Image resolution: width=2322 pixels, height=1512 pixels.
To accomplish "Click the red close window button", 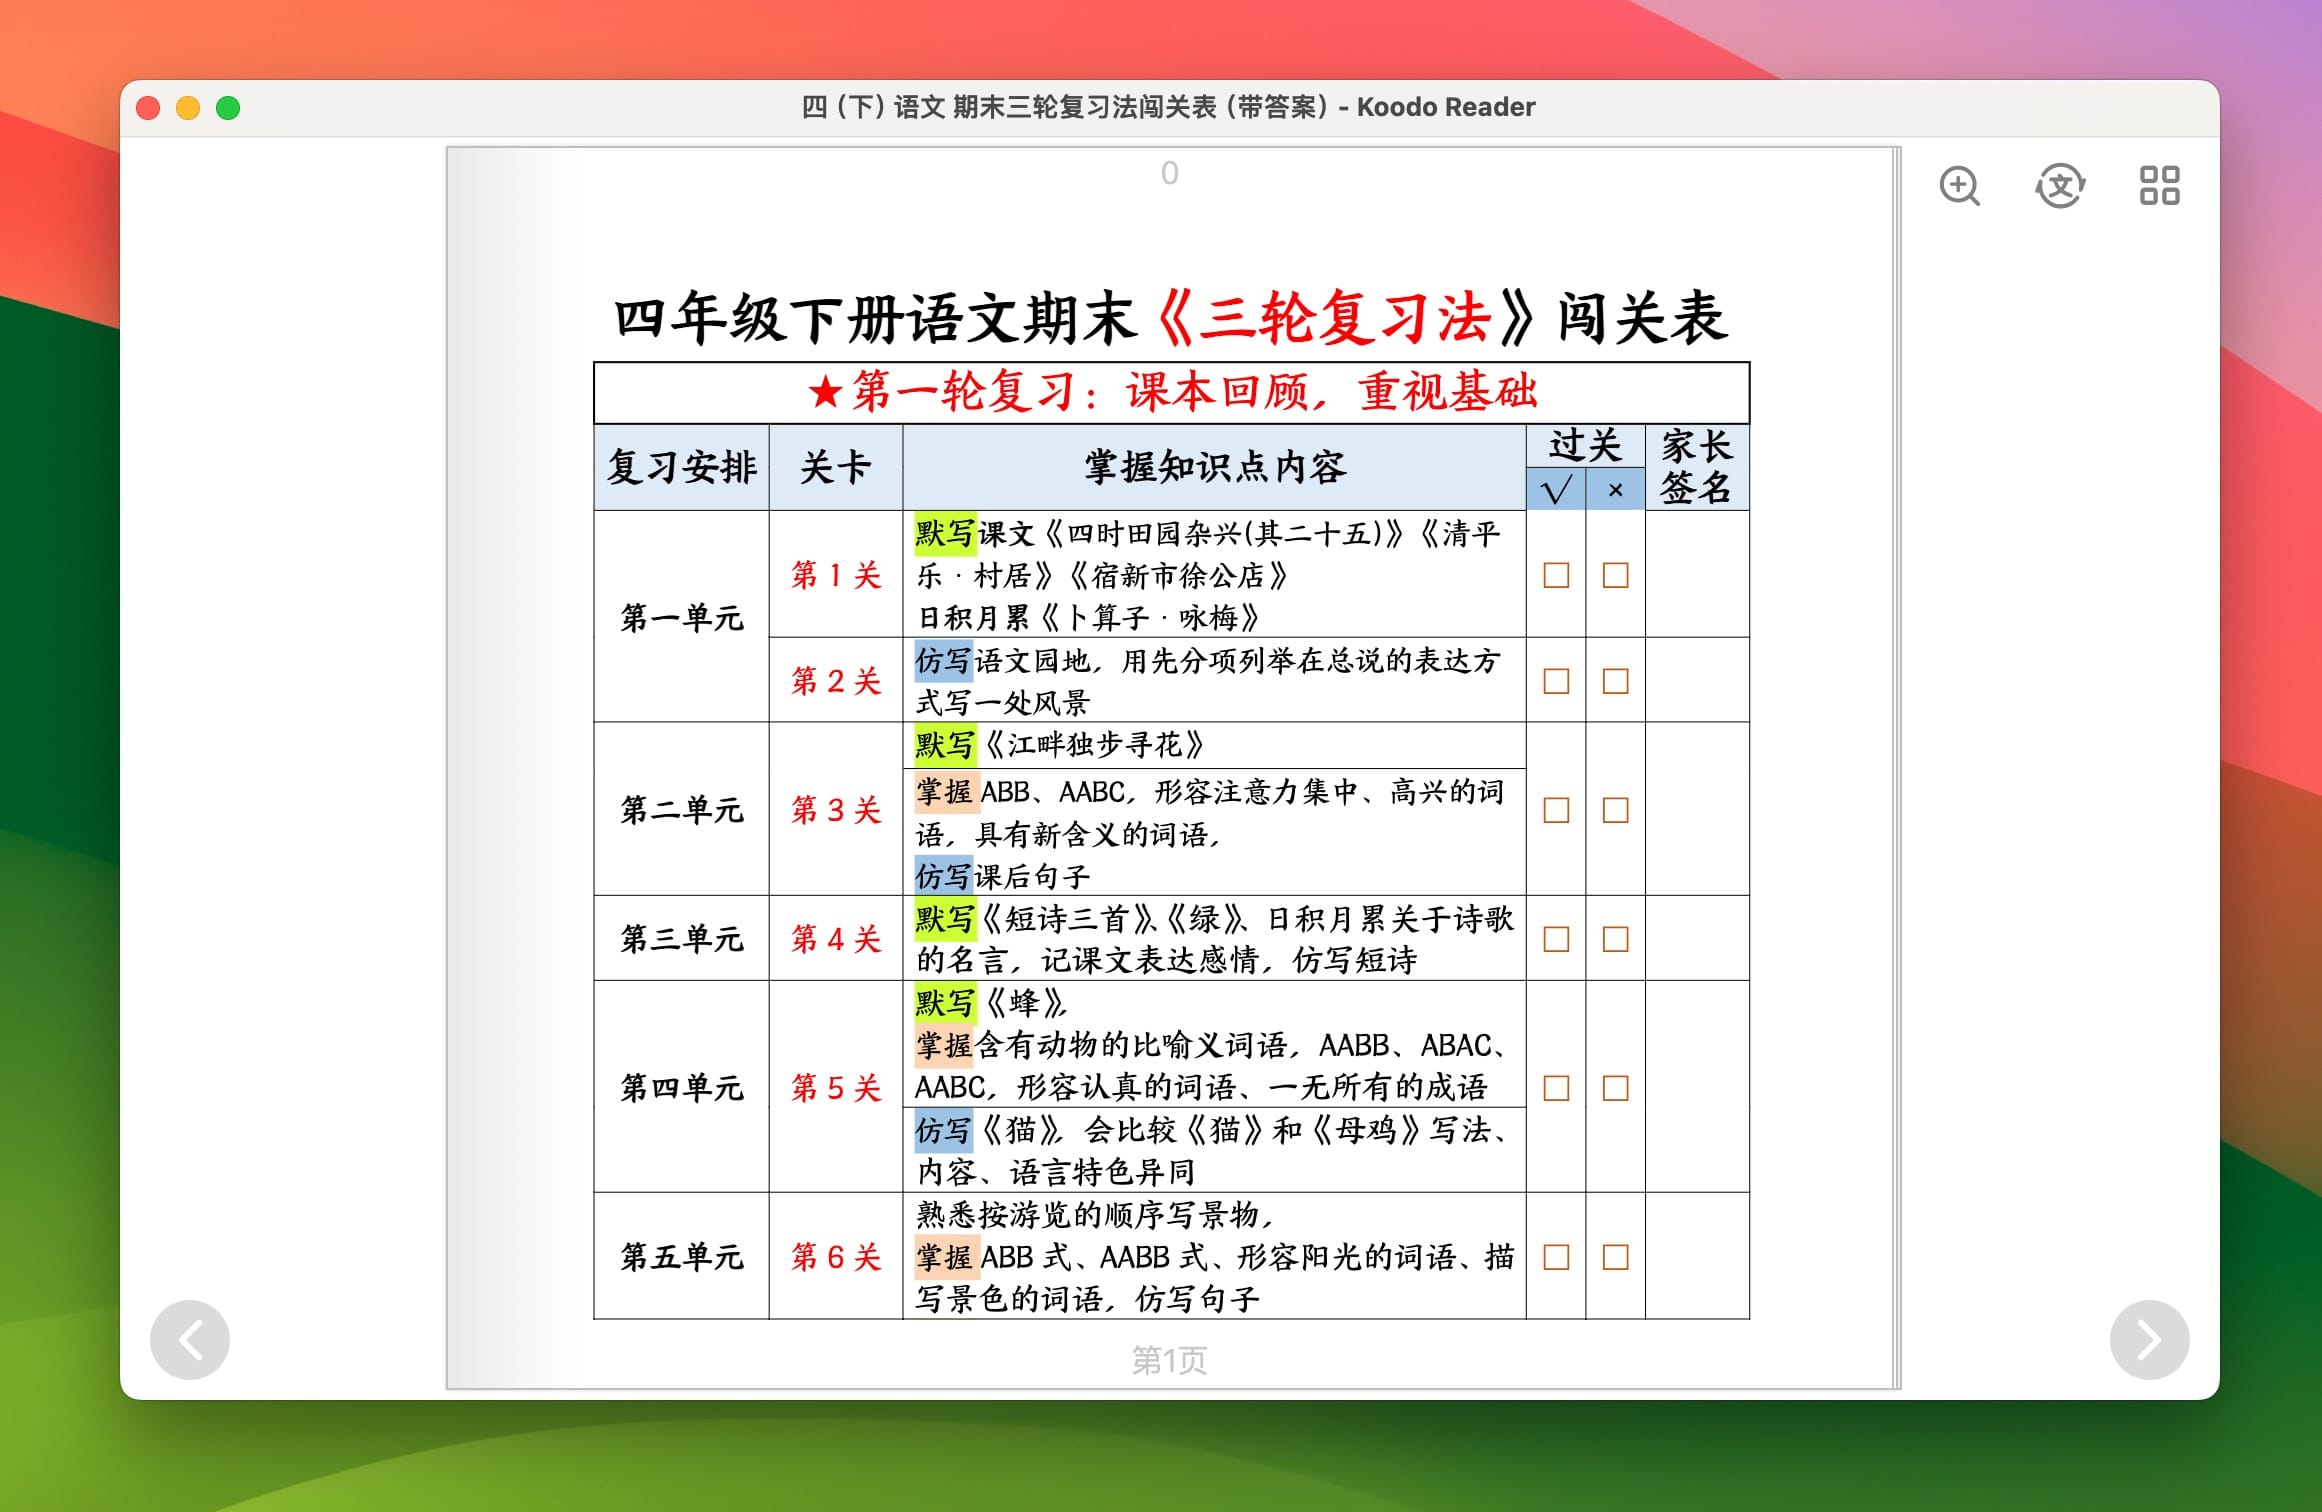I will (x=148, y=108).
